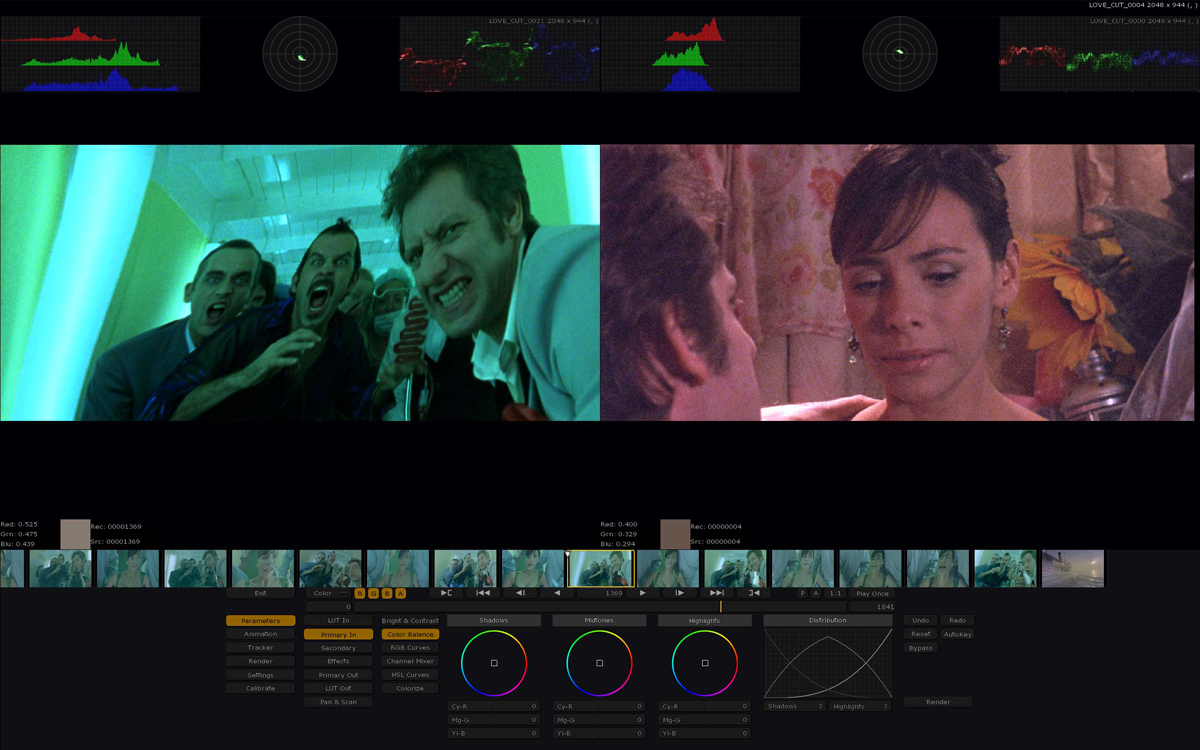1200x750 pixels.
Task: Click the mark-in transport icon
Action: point(447,593)
